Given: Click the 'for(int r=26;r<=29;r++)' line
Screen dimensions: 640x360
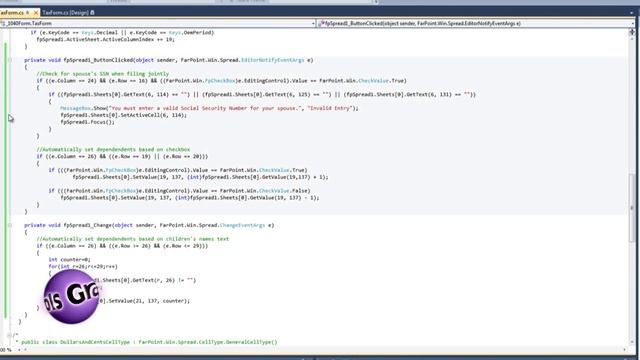Looking at the screenshot, I should [83, 267].
